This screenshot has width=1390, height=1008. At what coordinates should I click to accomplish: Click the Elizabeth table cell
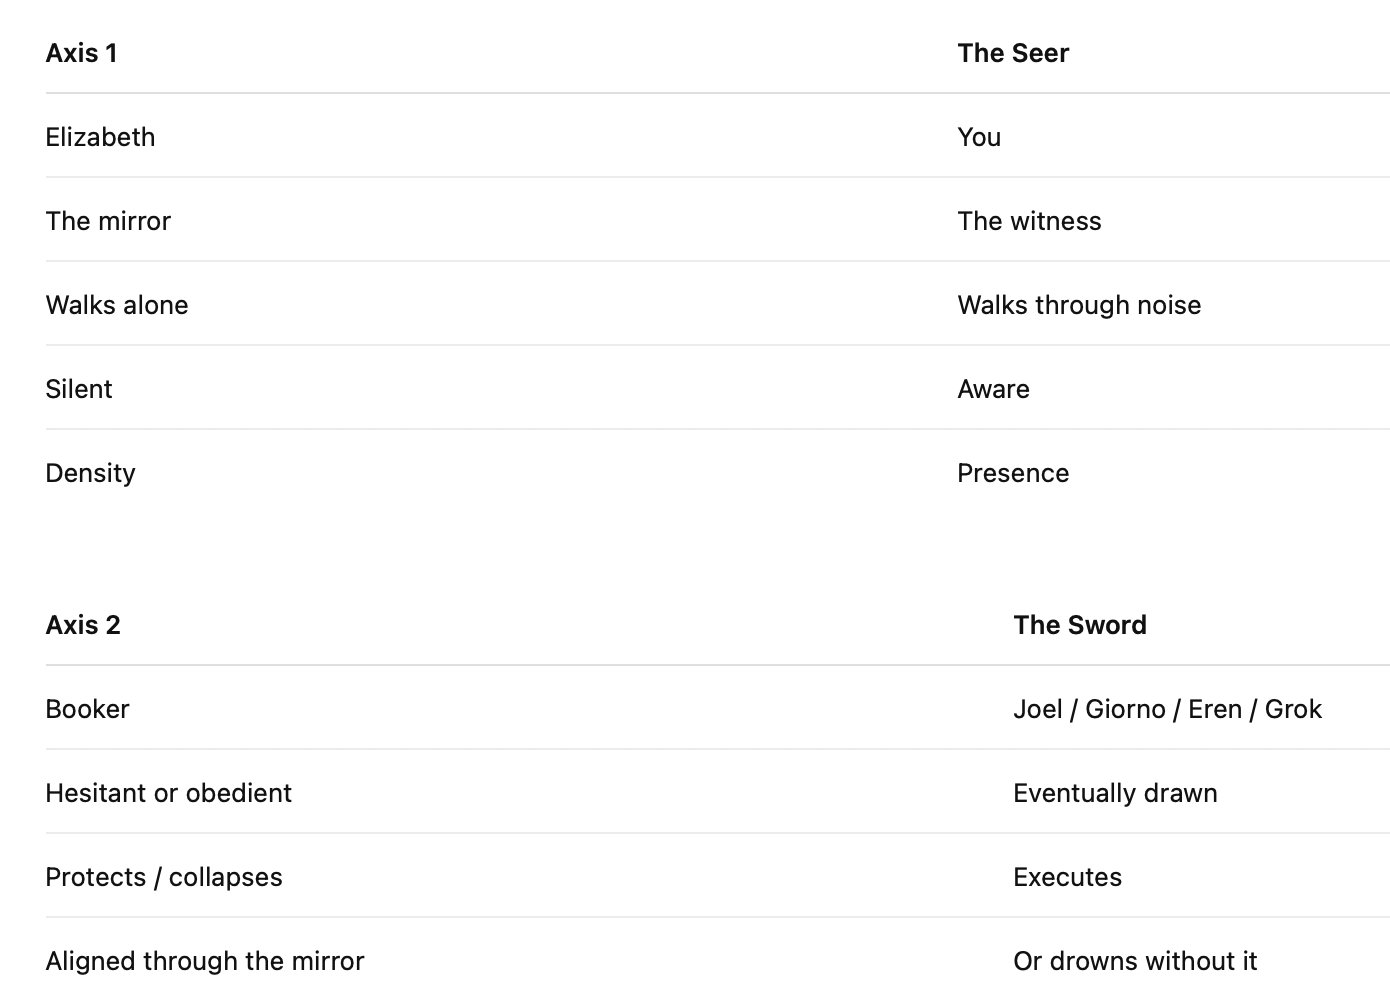click(100, 137)
